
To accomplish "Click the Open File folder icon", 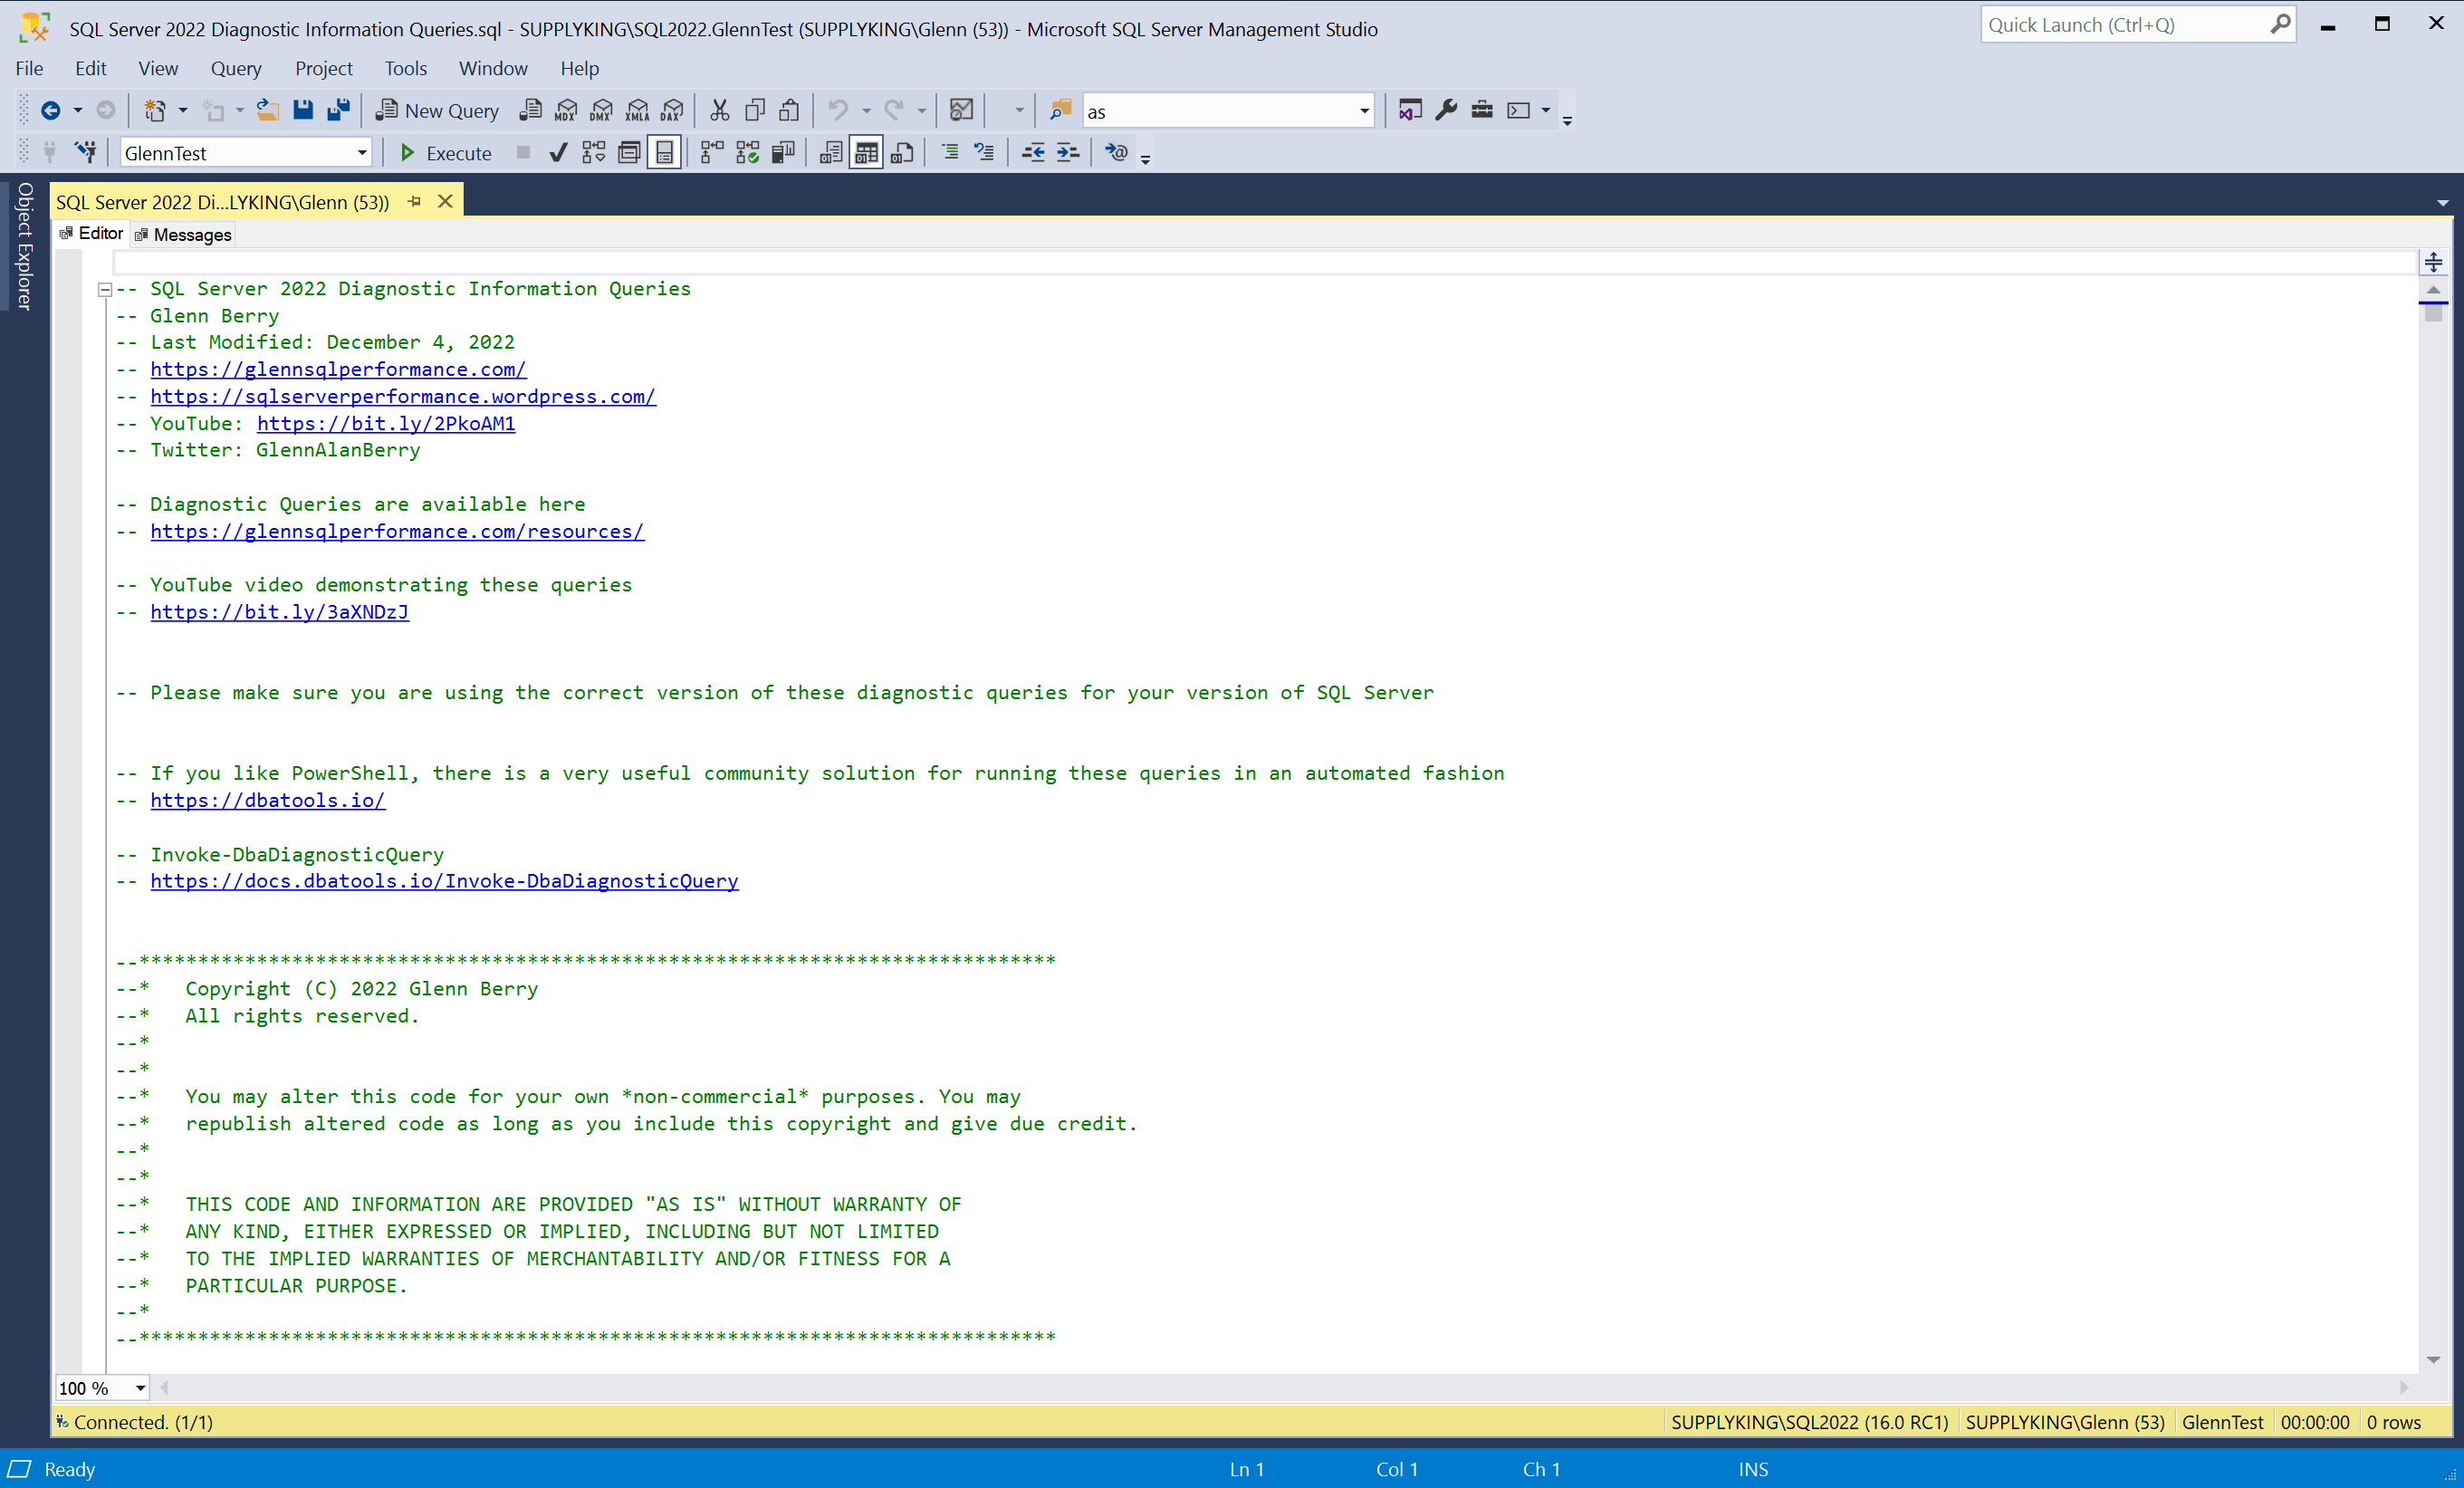I will [x=267, y=110].
